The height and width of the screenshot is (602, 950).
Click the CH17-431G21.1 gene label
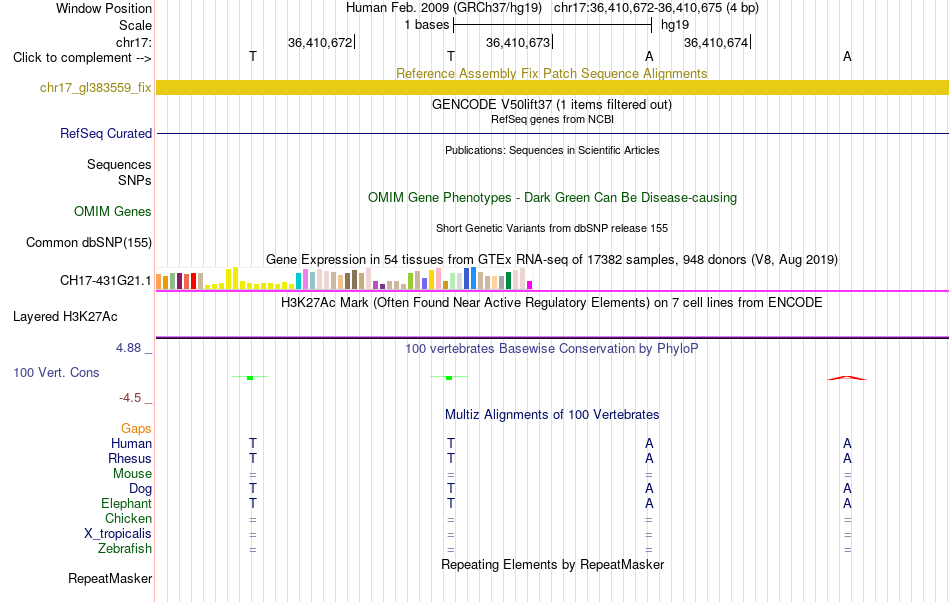(x=105, y=280)
